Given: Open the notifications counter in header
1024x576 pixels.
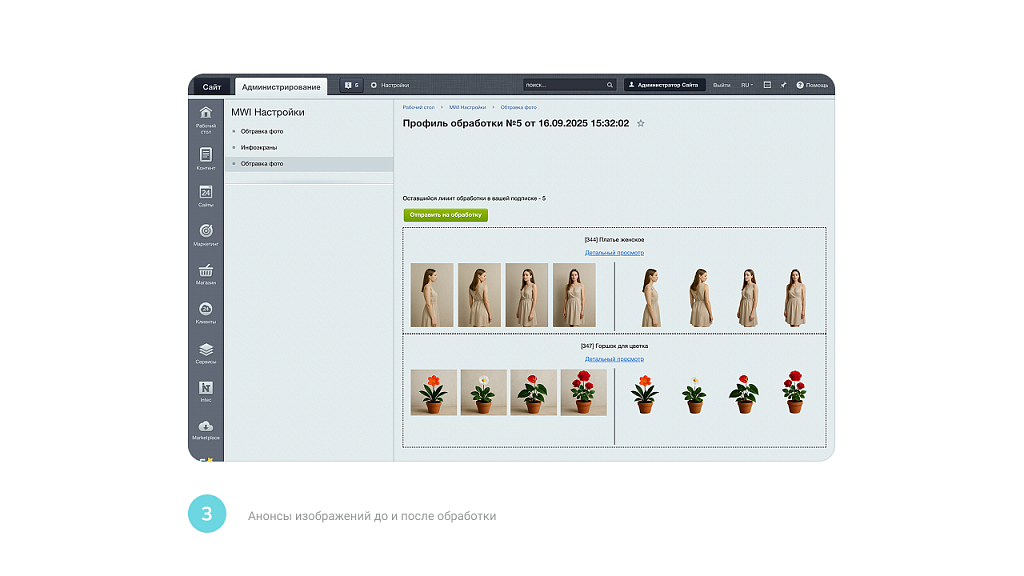Looking at the screenshot, I should point(351,85).
